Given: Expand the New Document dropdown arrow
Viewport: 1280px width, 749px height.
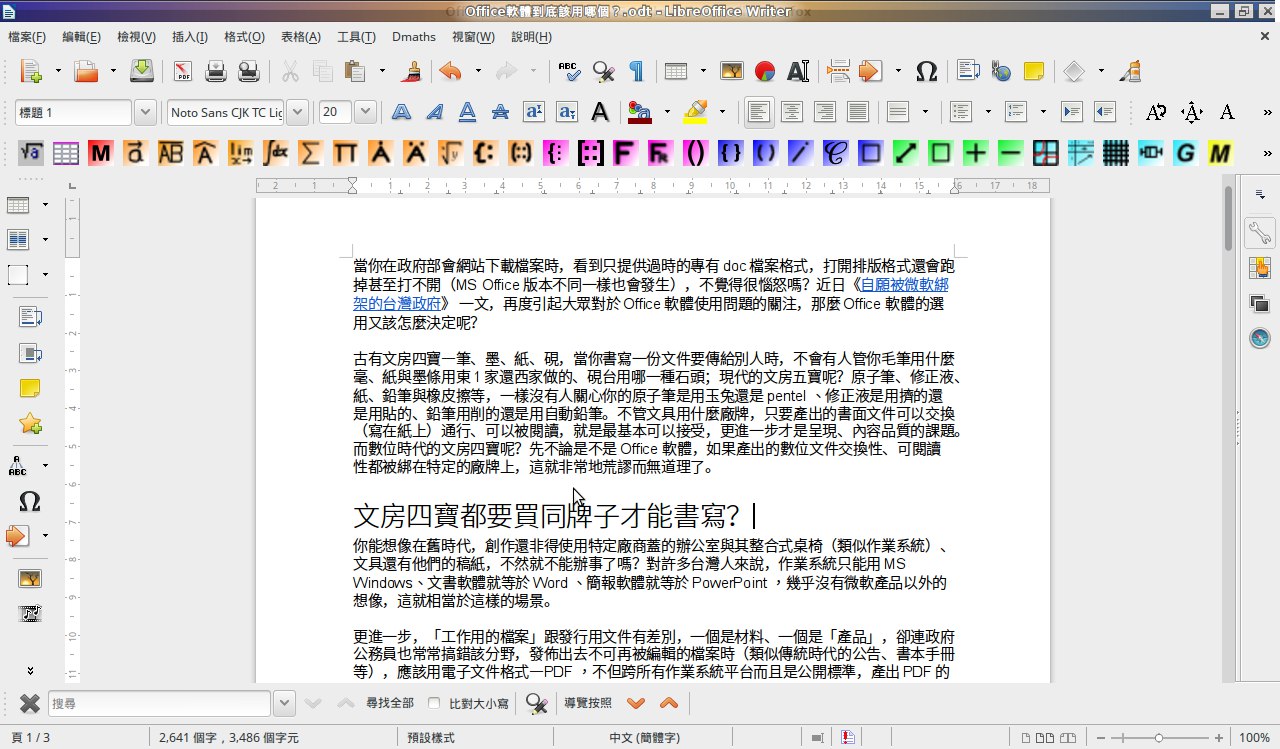Looking at the screenshot, I should (58, 71).
